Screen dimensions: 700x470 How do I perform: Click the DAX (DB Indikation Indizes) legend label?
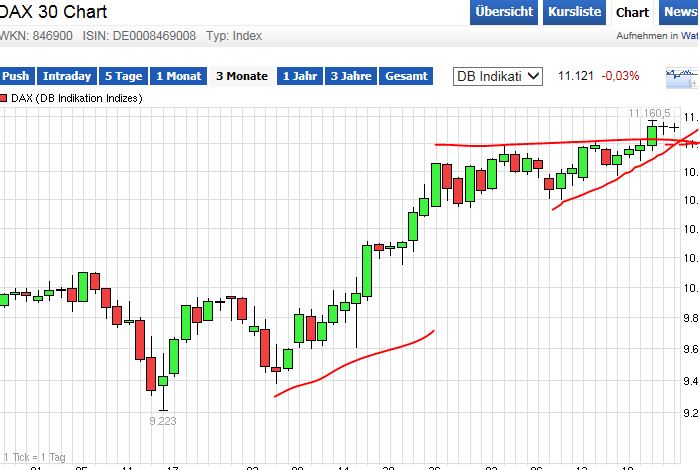coord(76,98)
